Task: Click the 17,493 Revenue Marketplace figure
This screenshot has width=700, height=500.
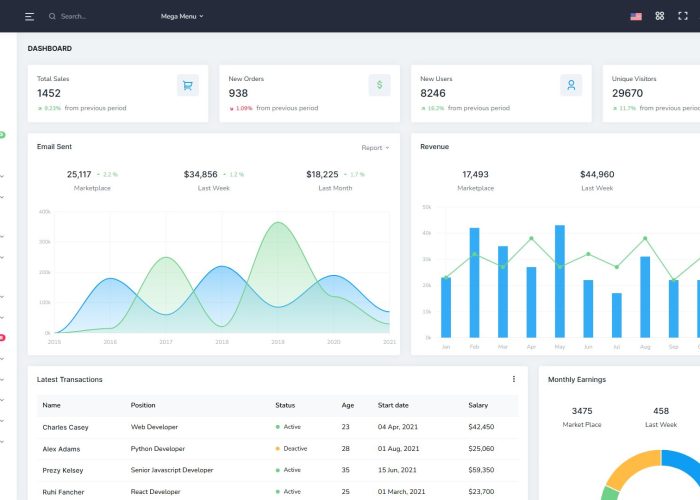Action: (x=475, y=175)
